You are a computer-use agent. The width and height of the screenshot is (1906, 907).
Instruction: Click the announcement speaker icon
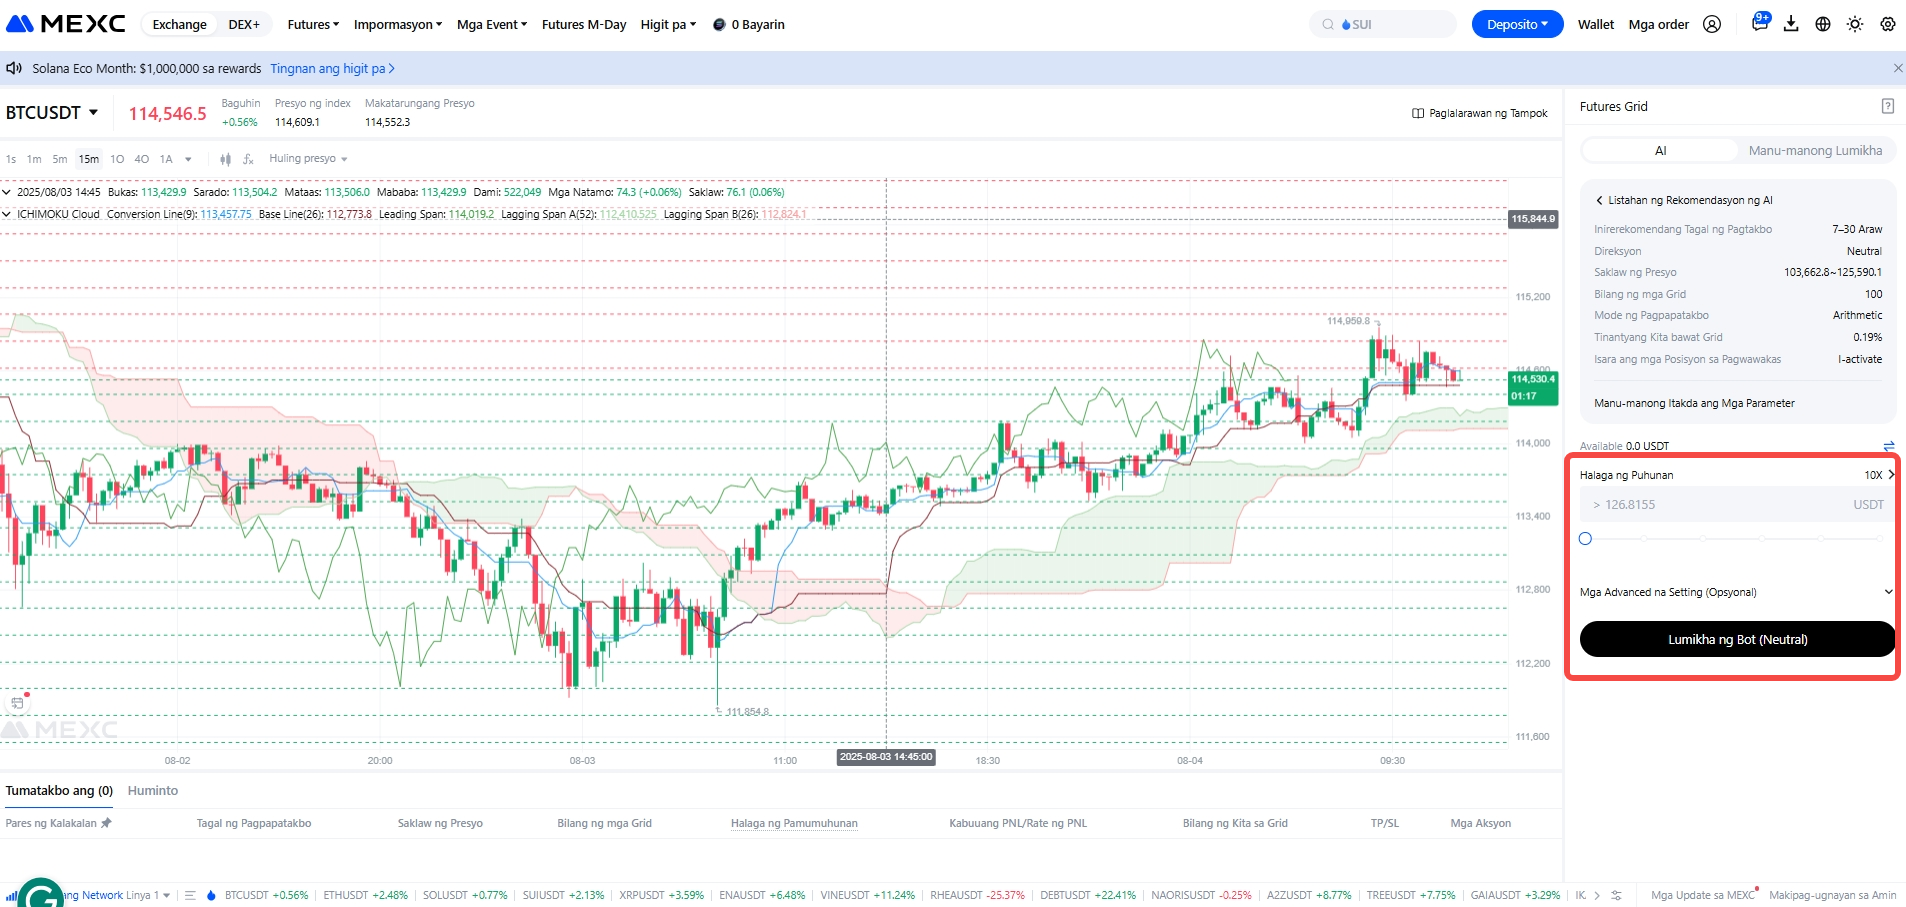click(14, 68)
